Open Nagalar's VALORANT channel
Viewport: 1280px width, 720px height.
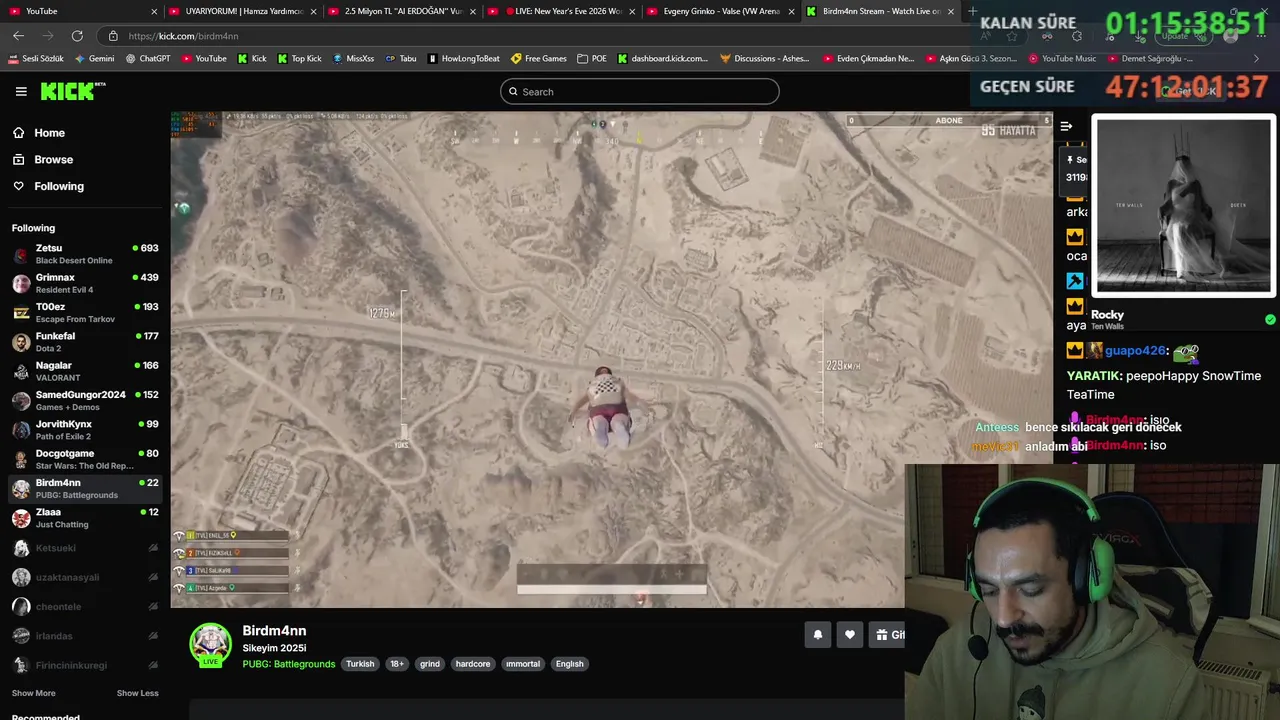point(85,371)
